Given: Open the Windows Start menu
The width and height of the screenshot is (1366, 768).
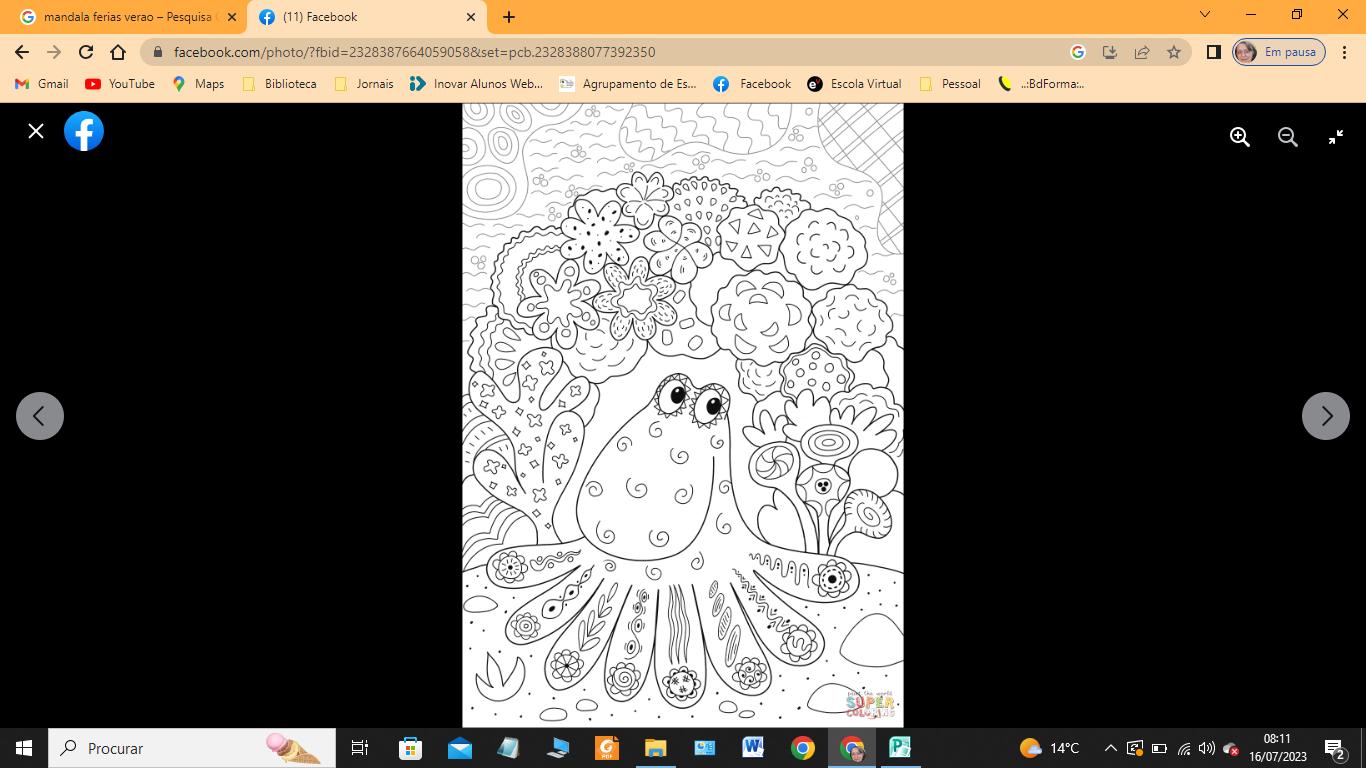Looking at the screenshot, I should point(24,748).
